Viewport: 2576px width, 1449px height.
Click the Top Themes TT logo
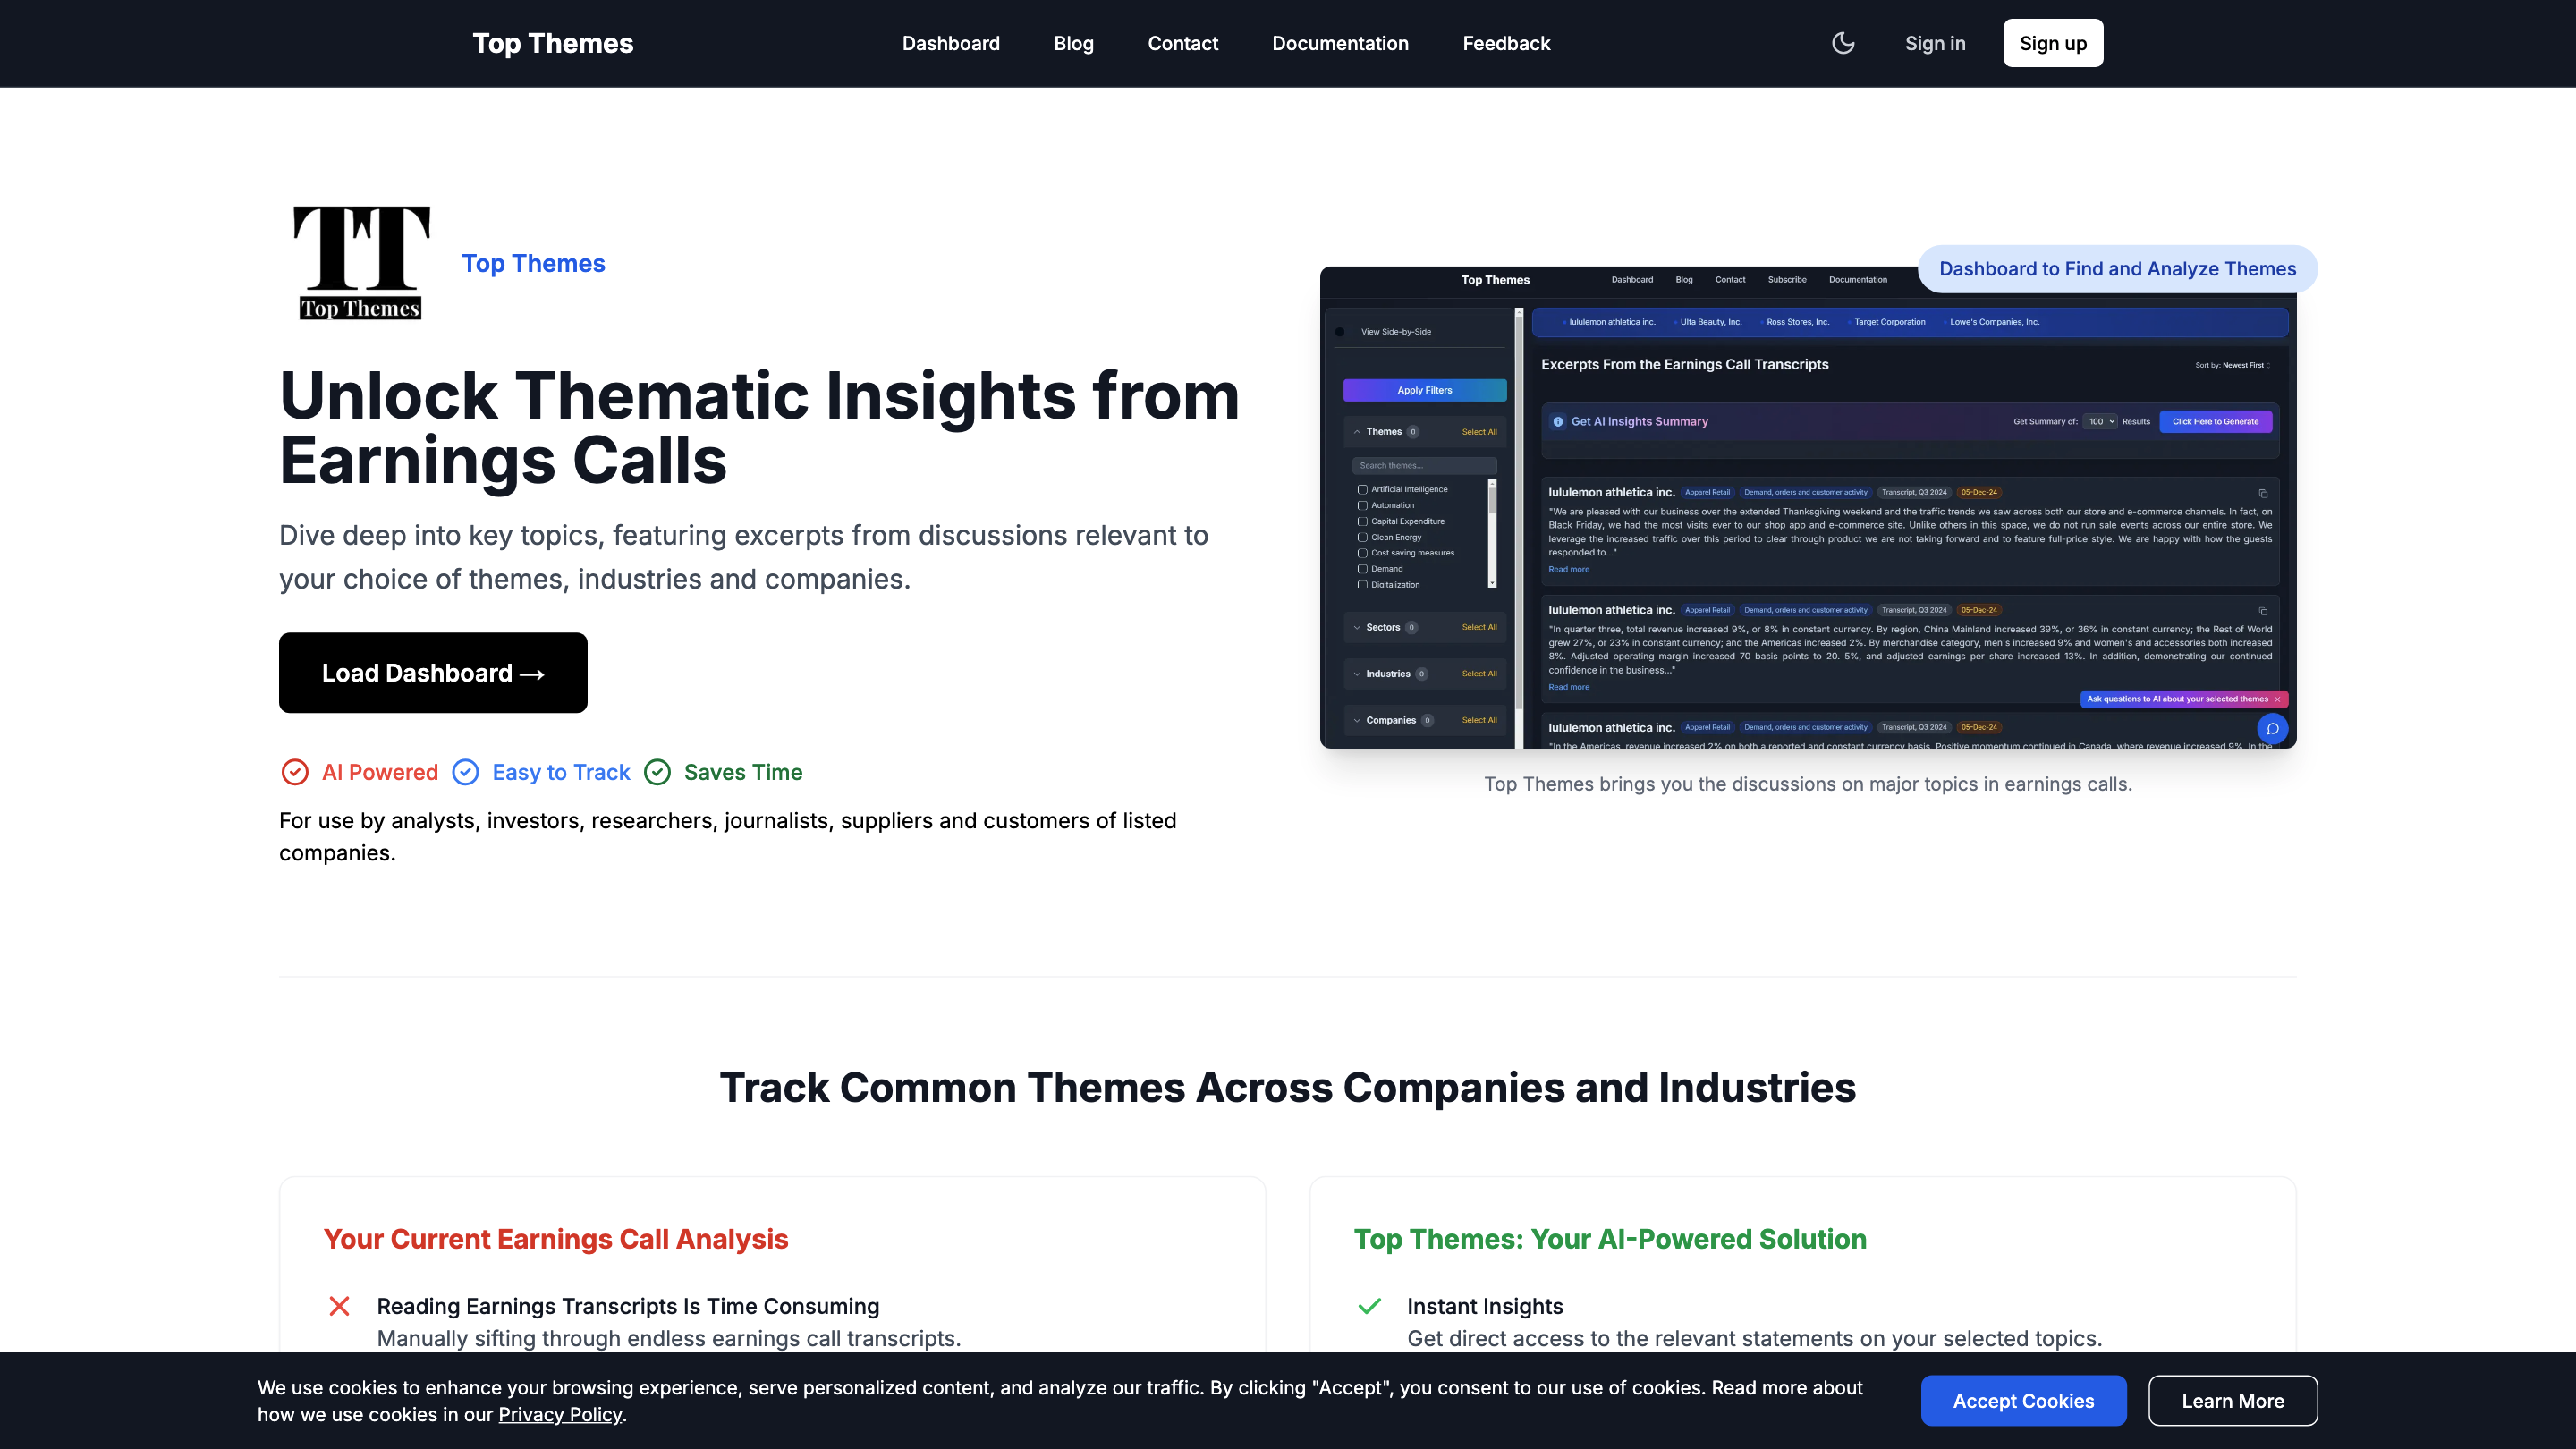pyautogui.click(x=361, y=262)
